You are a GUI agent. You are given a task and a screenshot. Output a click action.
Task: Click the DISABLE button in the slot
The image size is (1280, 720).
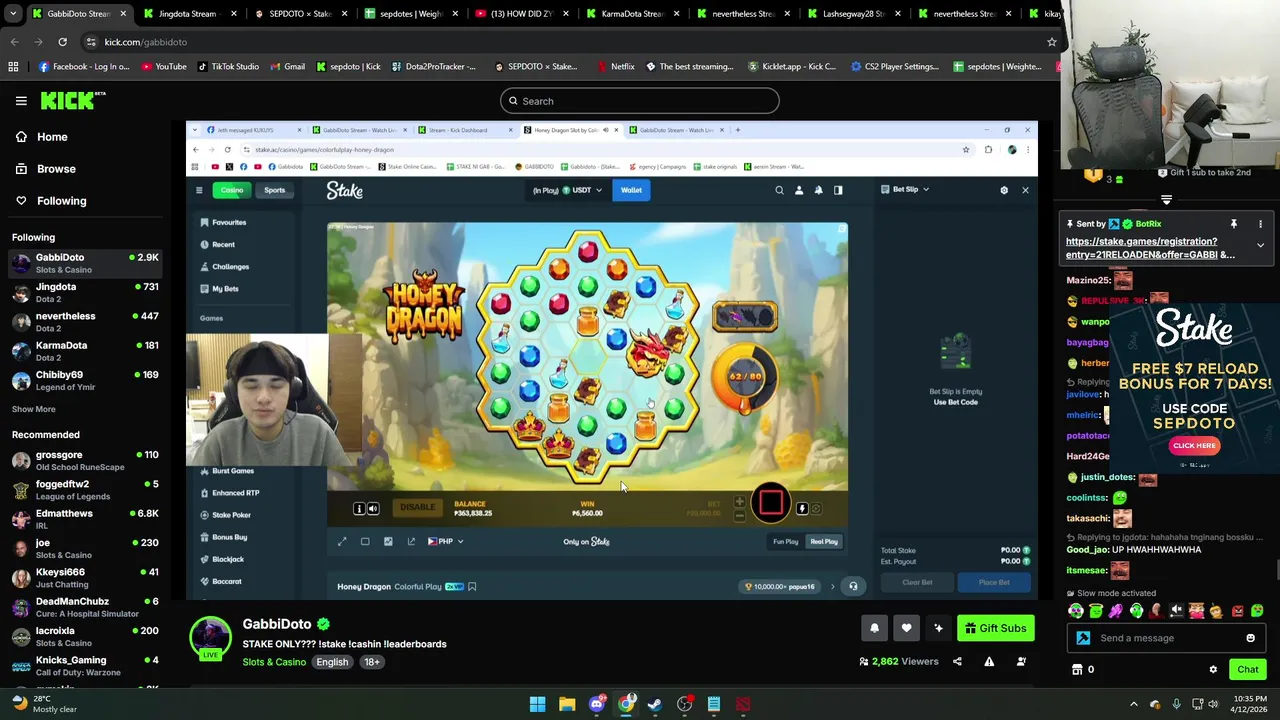(x=417, y=508)
